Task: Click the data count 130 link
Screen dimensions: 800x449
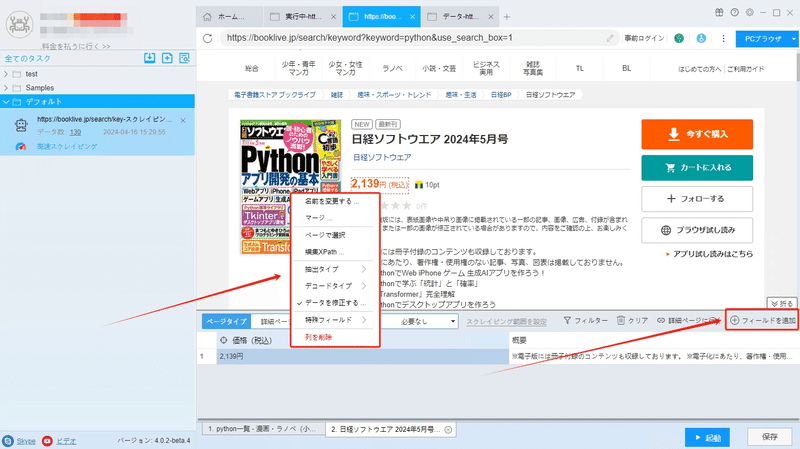Action: 76,132
